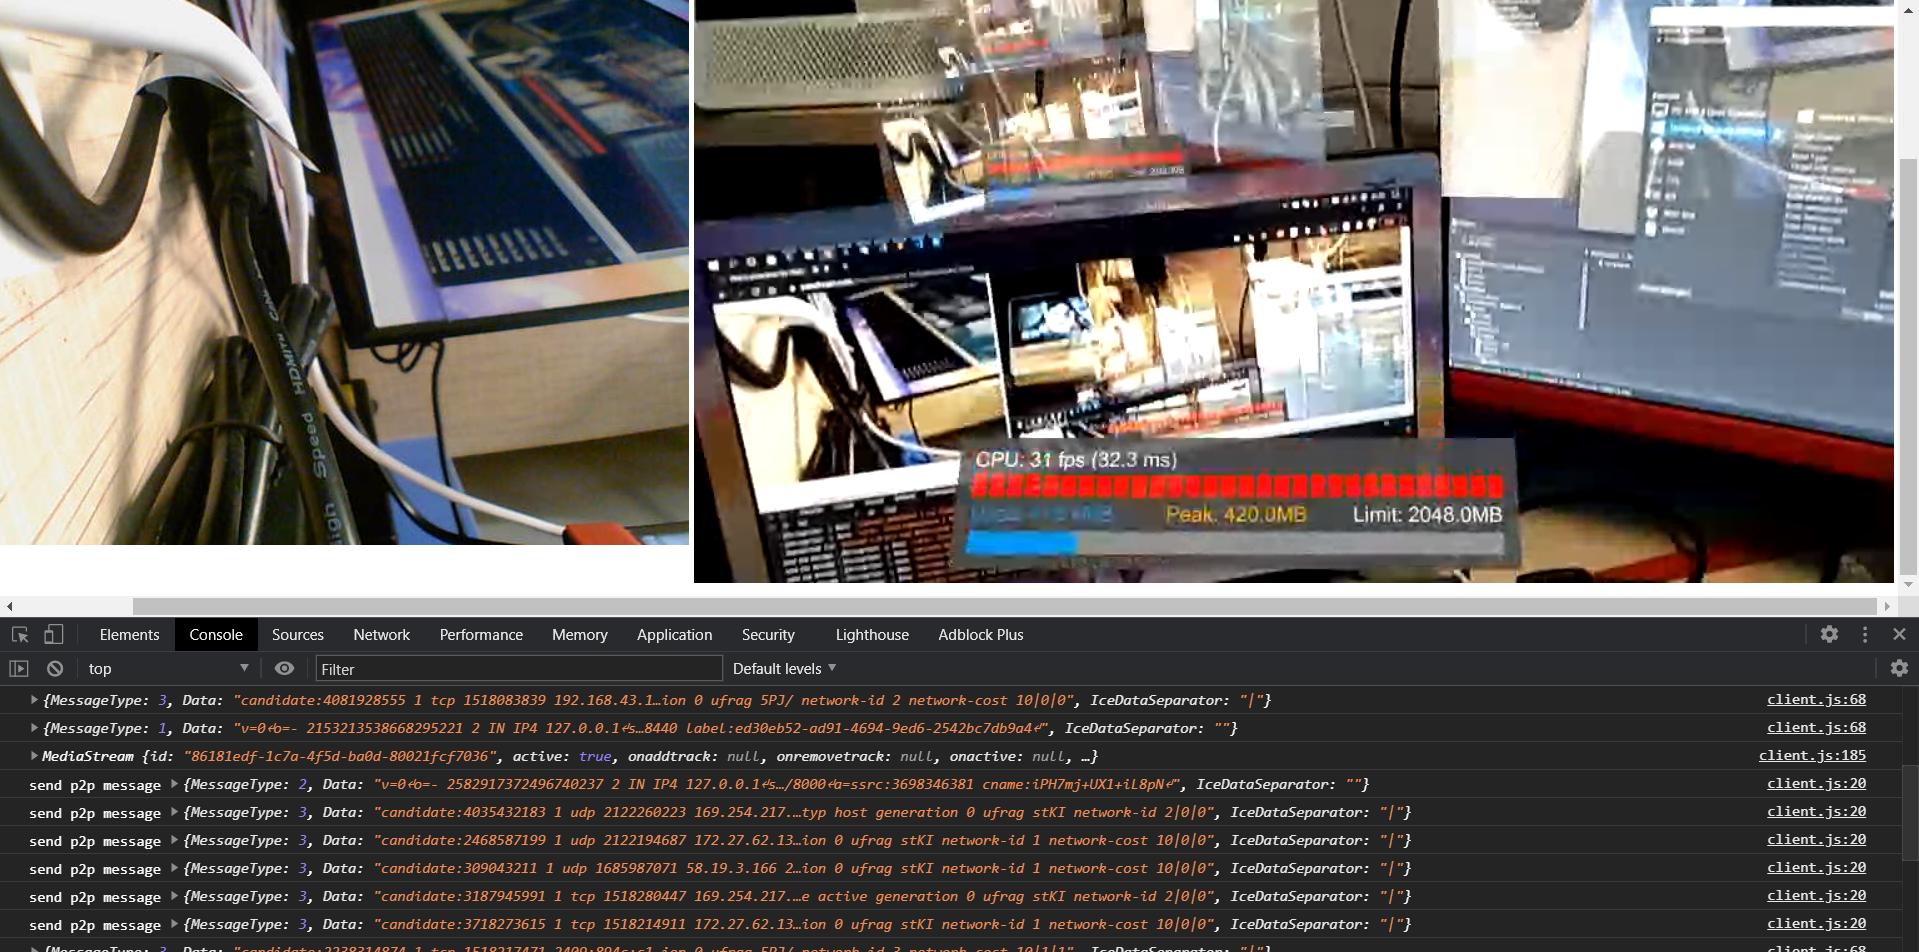Open DevTools settings gear
The image size is (1919, 952).
coord(1829,634)
